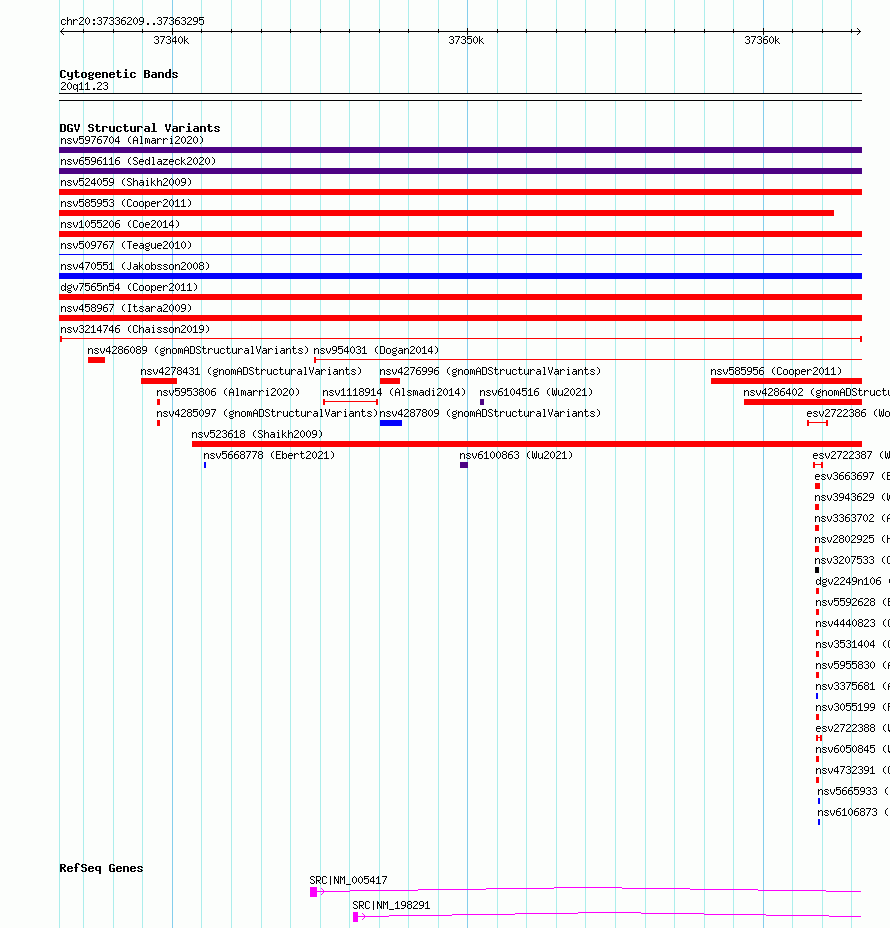The height and width of the screenshot is (928, 890).
Task: Click the nsv3375681 variant label
Action: pyautogui.click(x=853, y=687)
